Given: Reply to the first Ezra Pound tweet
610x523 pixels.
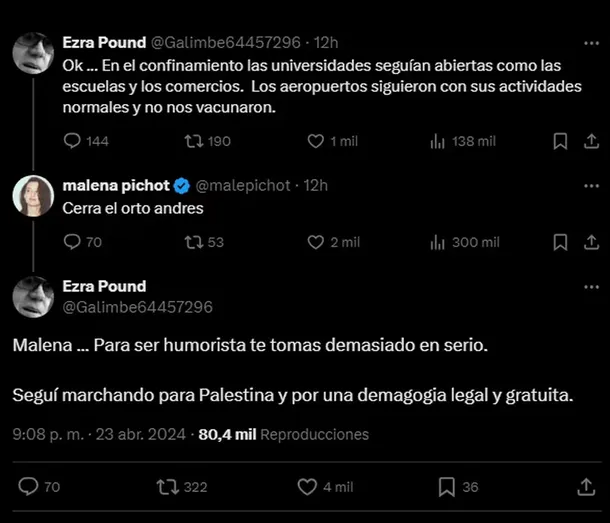Looking at the screenshot, I should (72, 141).
